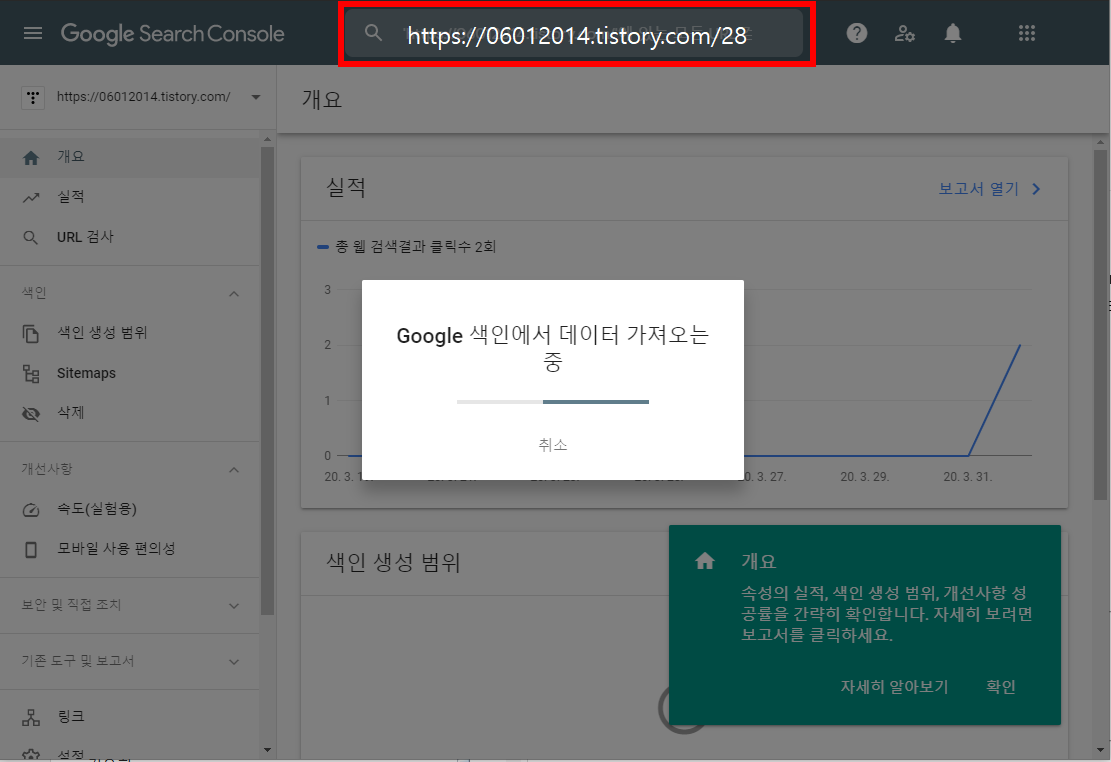Click the 색인 생성 범위 card heading
The image size is (1111, 762).
393,562
